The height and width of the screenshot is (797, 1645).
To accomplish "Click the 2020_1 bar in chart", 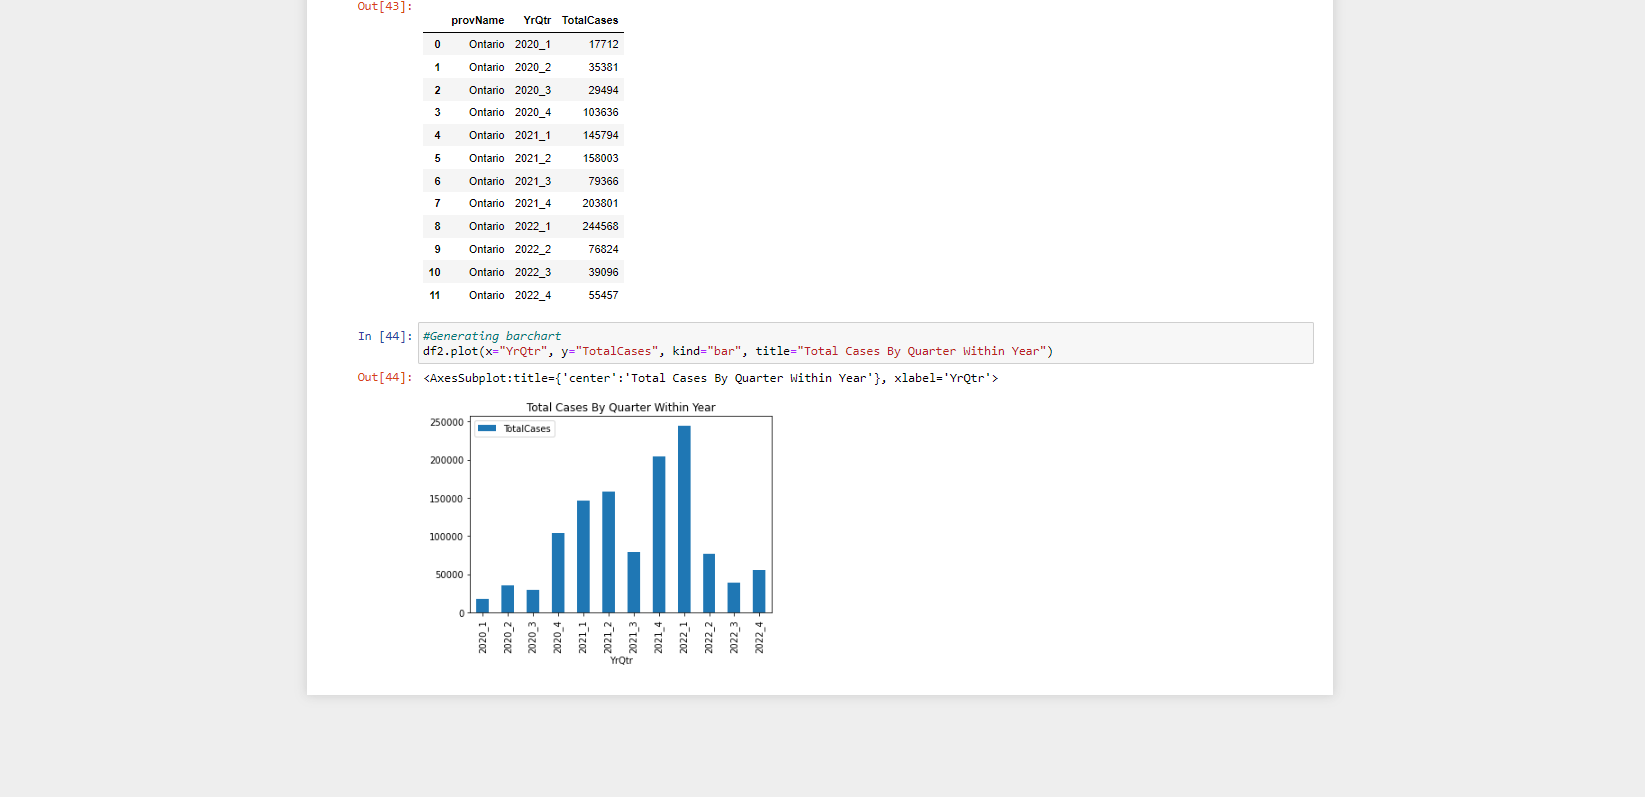I will pos(482,606).
